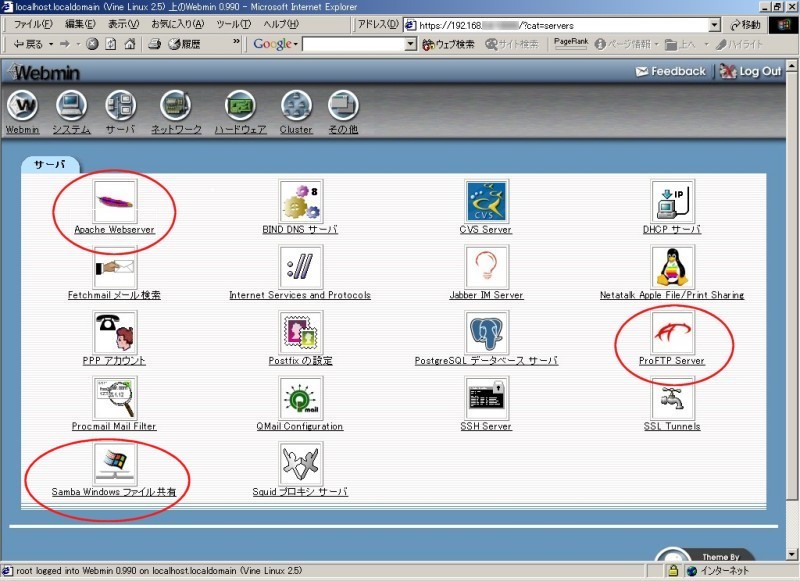Click the Feedback link

(671, 71)
